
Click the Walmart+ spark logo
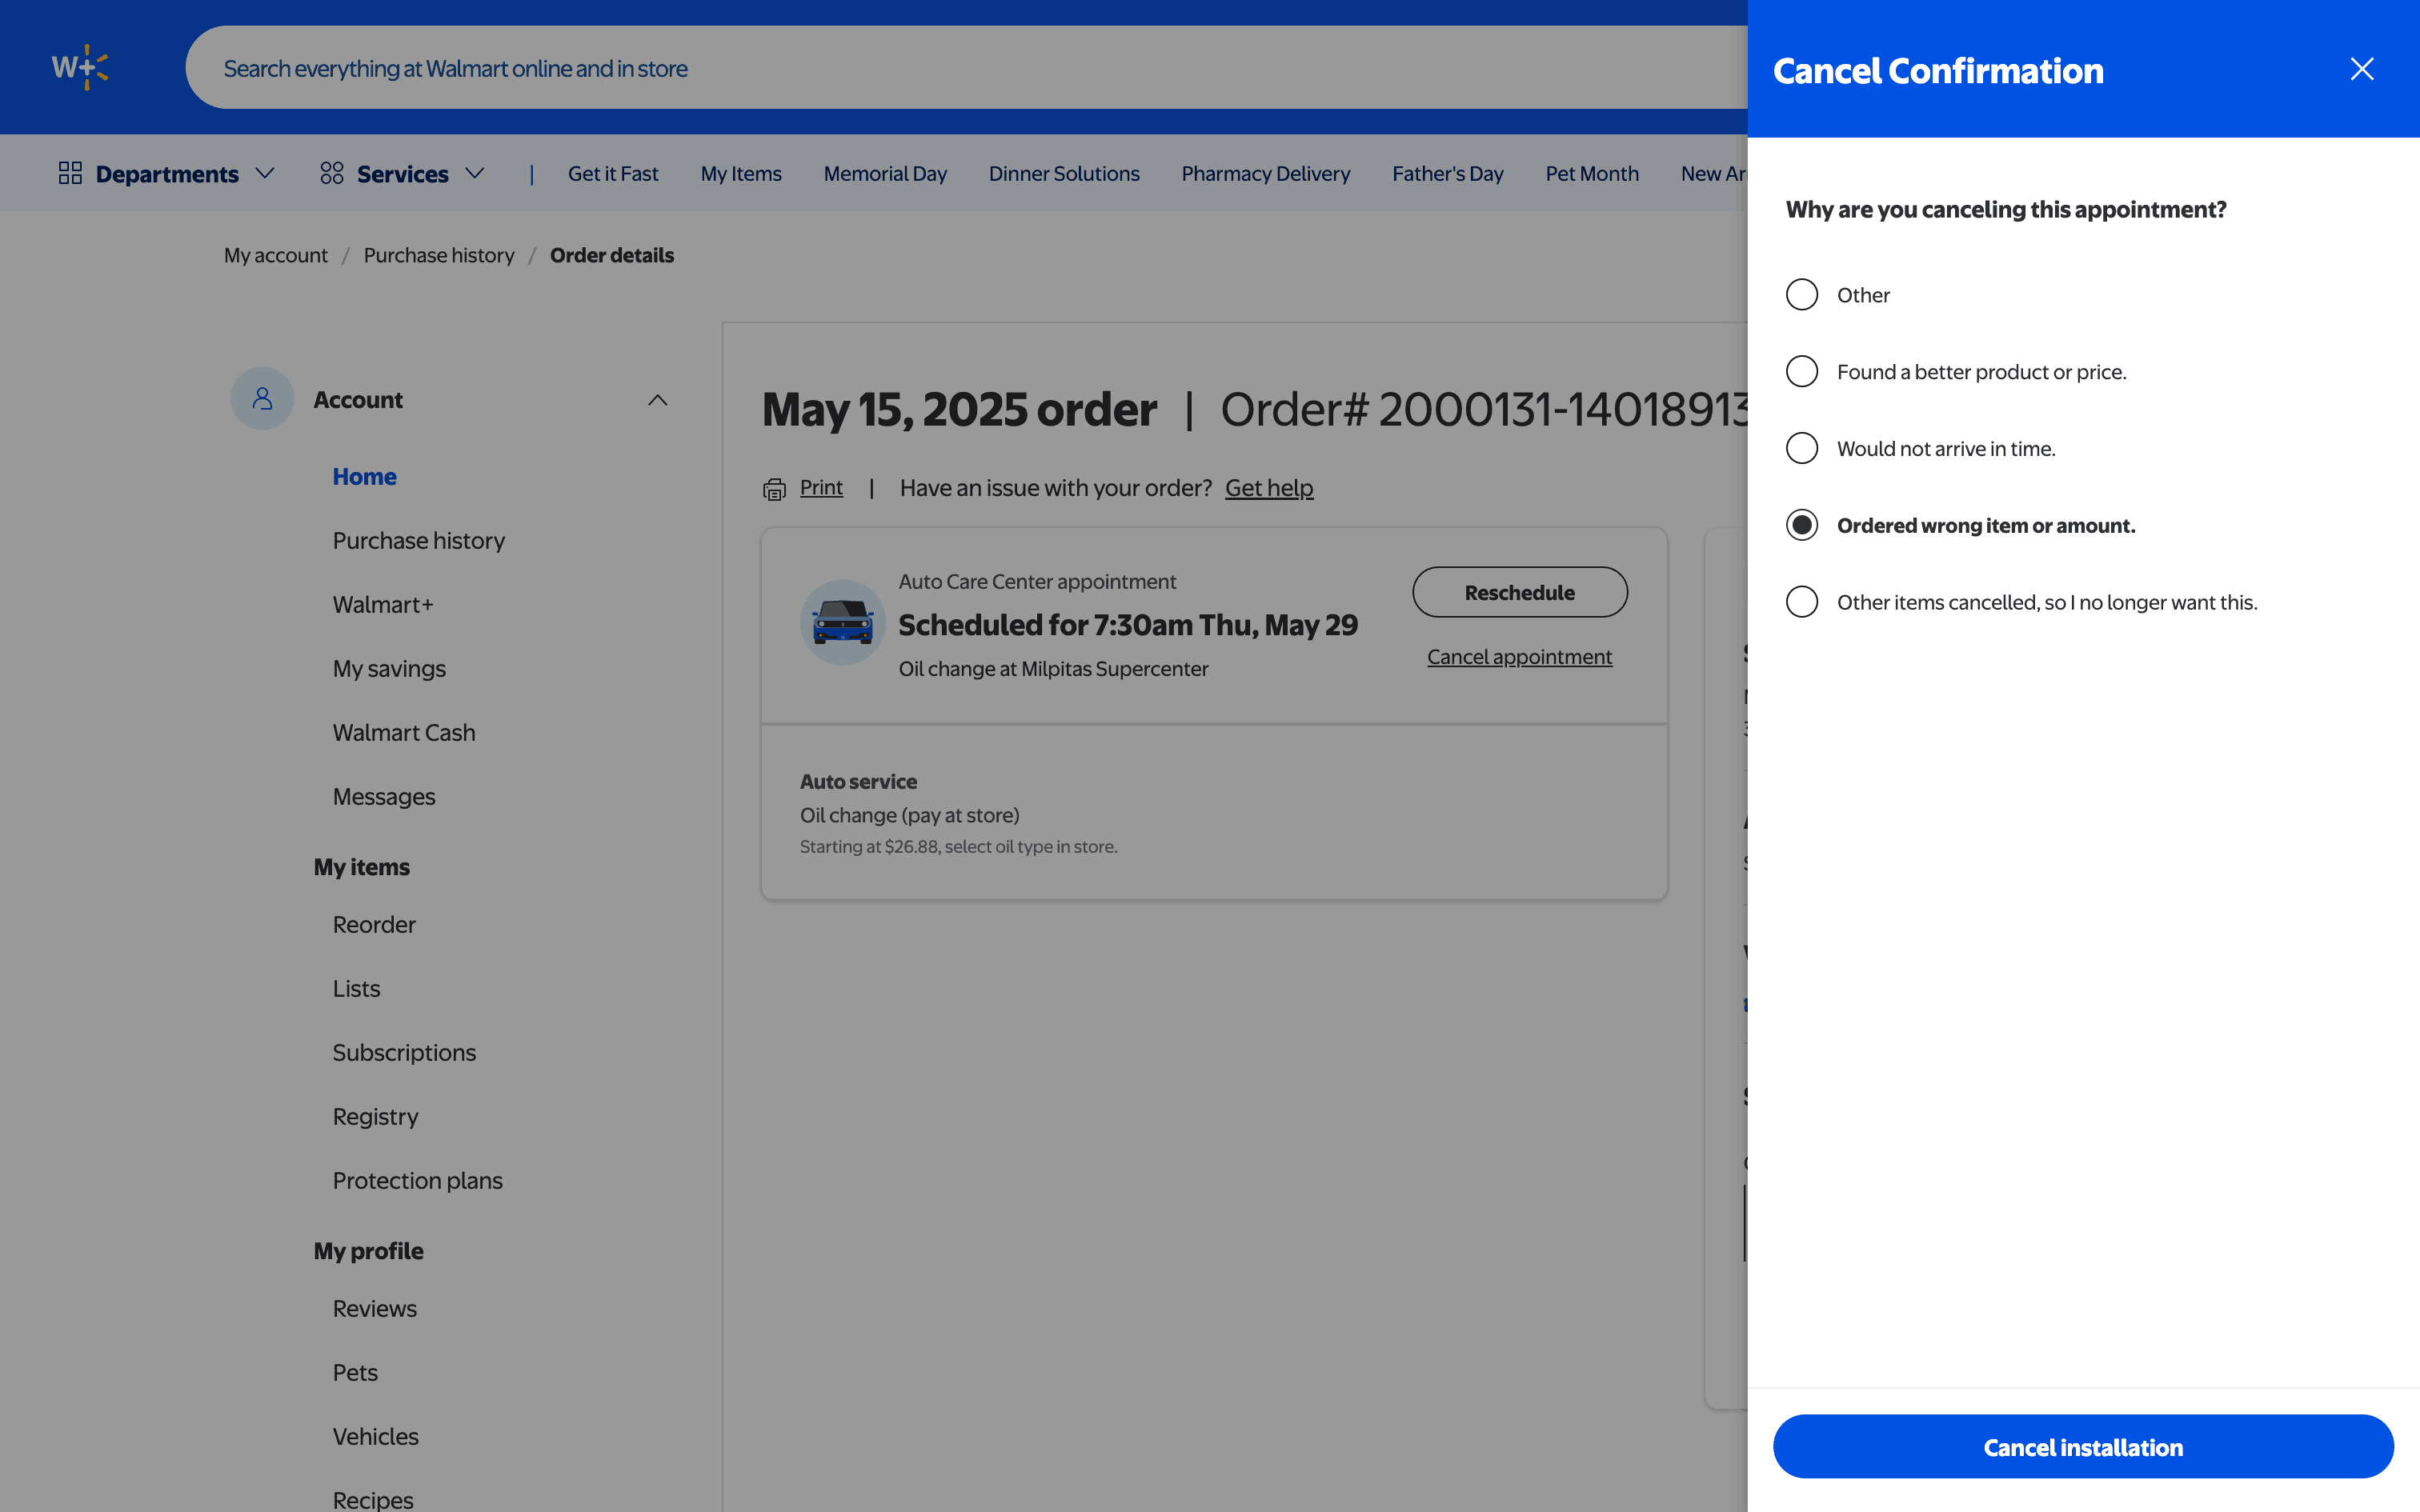(x=80, y=67)
